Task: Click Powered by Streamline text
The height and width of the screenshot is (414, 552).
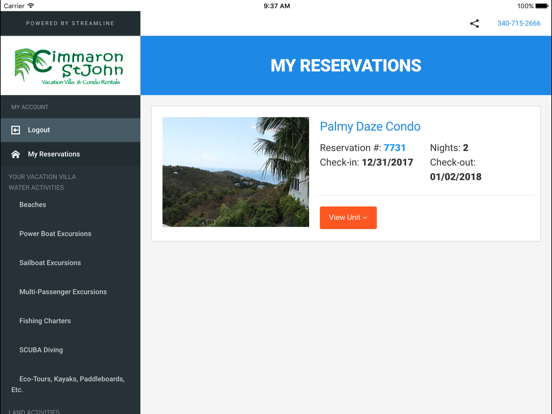Action: pos(70,23)
